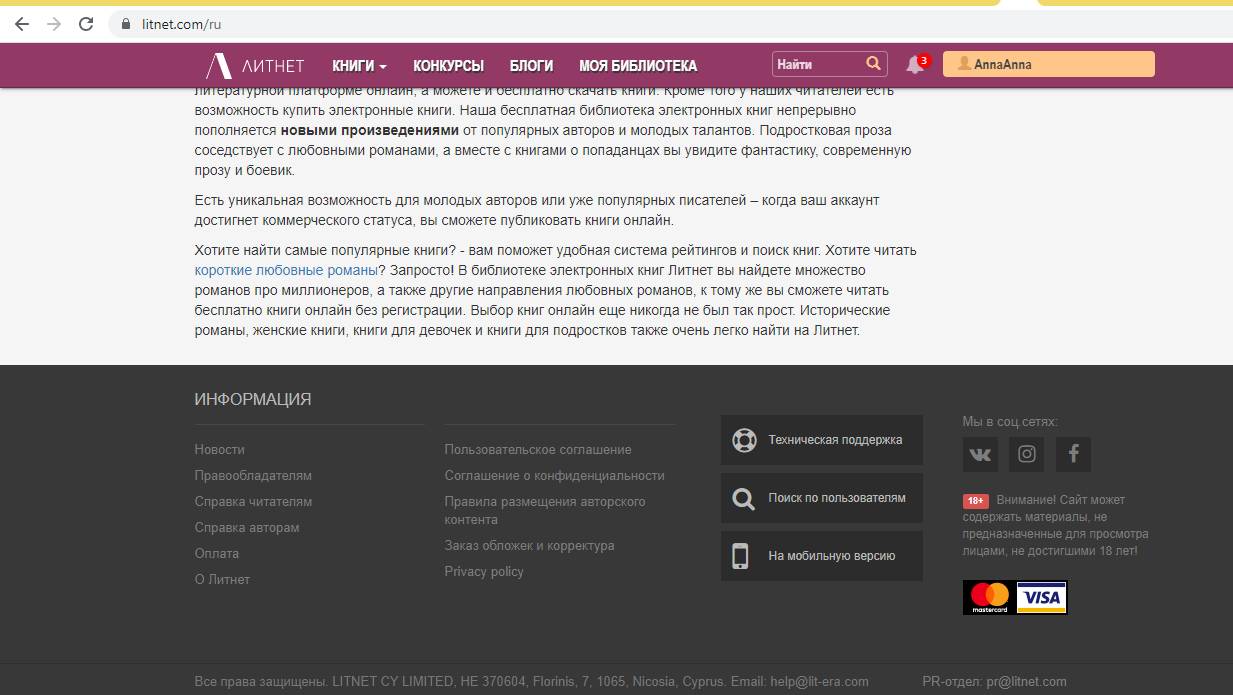Open the AnnaAnna user account menu
This screenshot has width=1233, height=695.
(x=1048, y=64)
